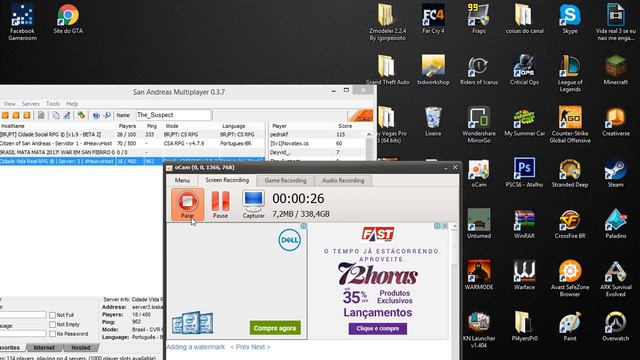
Task: Open the Paint desktop icon
Action: pos(570,327)
